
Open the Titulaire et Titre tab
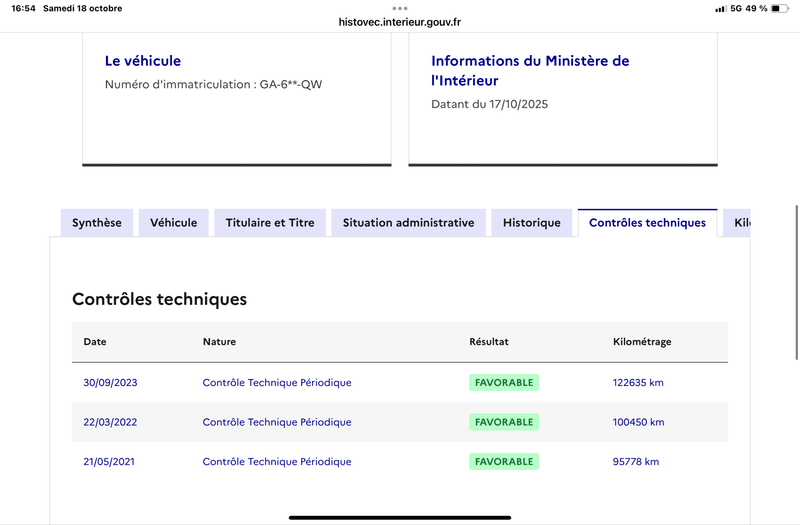(x=270, y=223)
